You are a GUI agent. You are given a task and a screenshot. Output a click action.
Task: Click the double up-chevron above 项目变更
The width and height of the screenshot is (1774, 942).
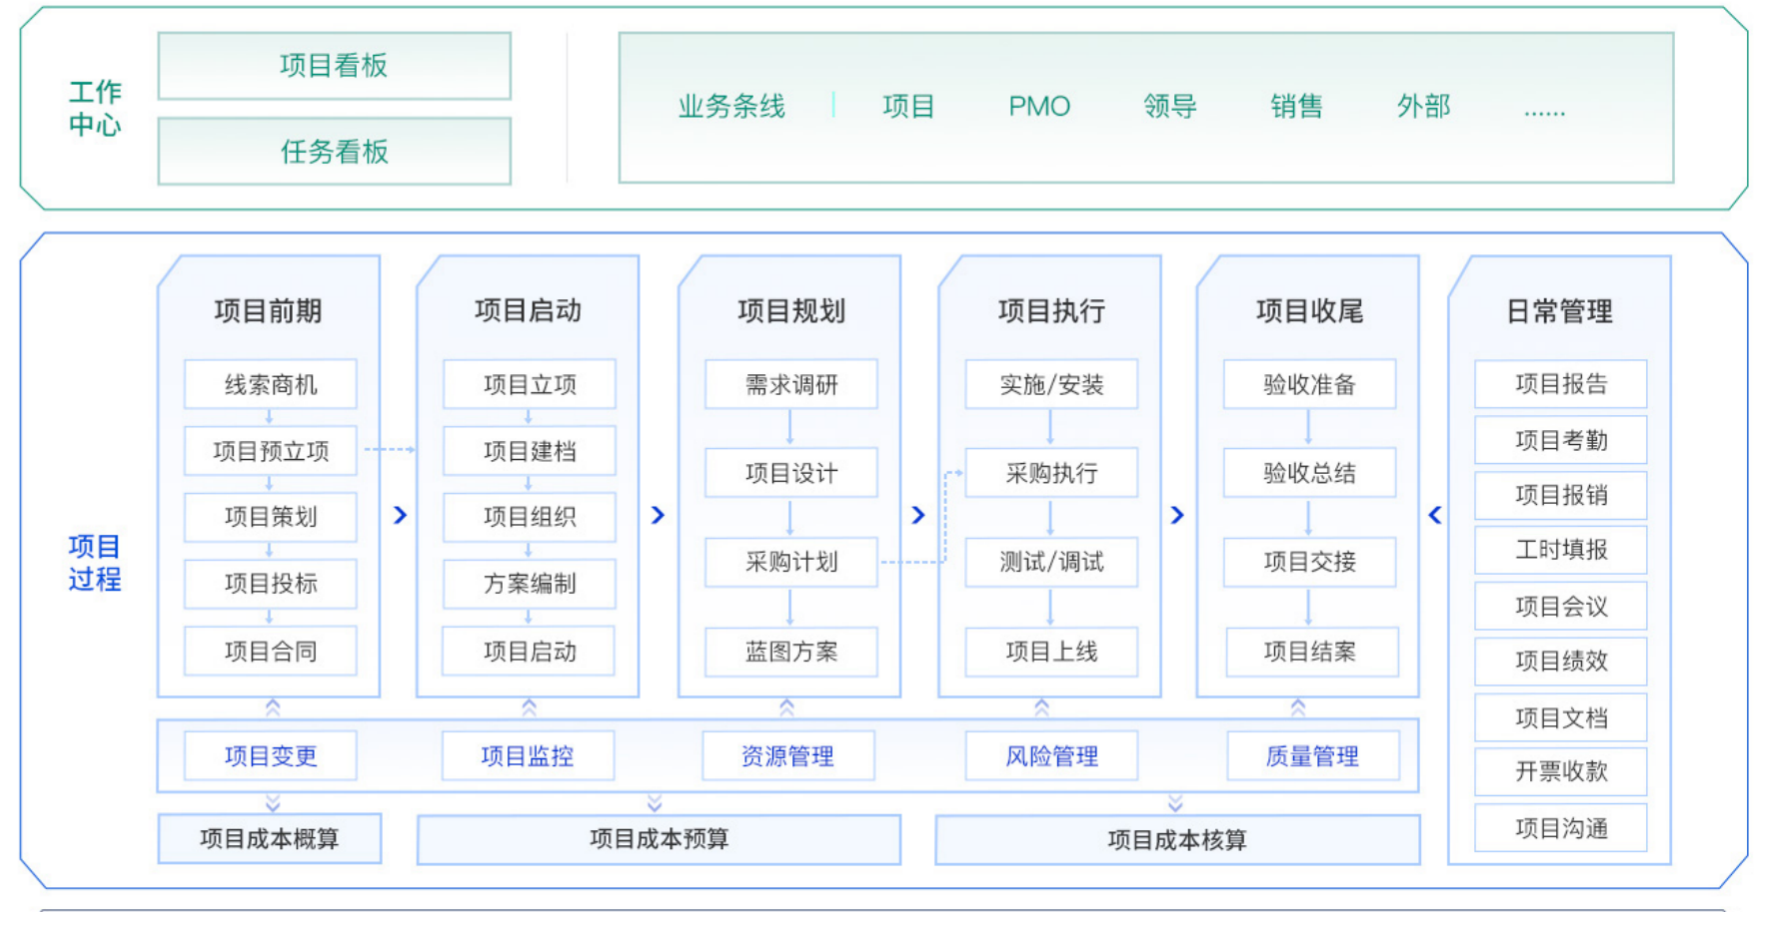[272, 708]
